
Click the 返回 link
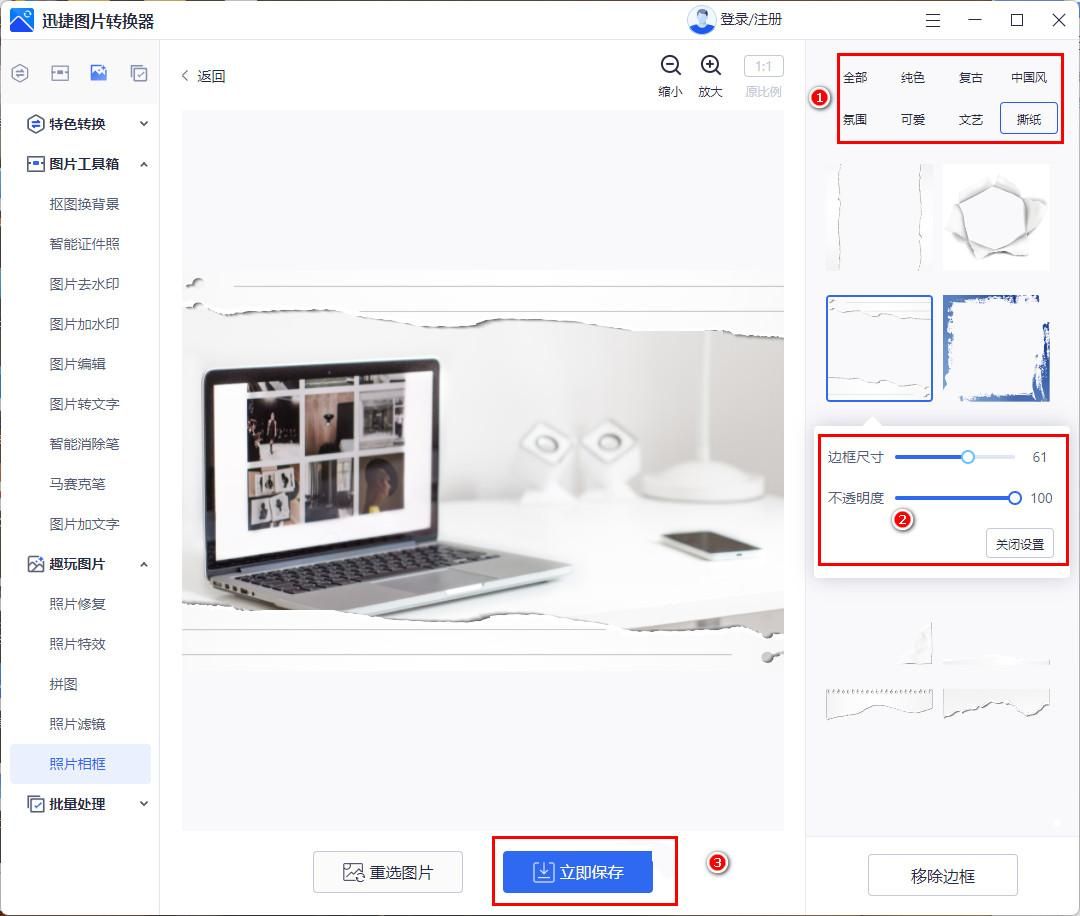coord(211,76)
